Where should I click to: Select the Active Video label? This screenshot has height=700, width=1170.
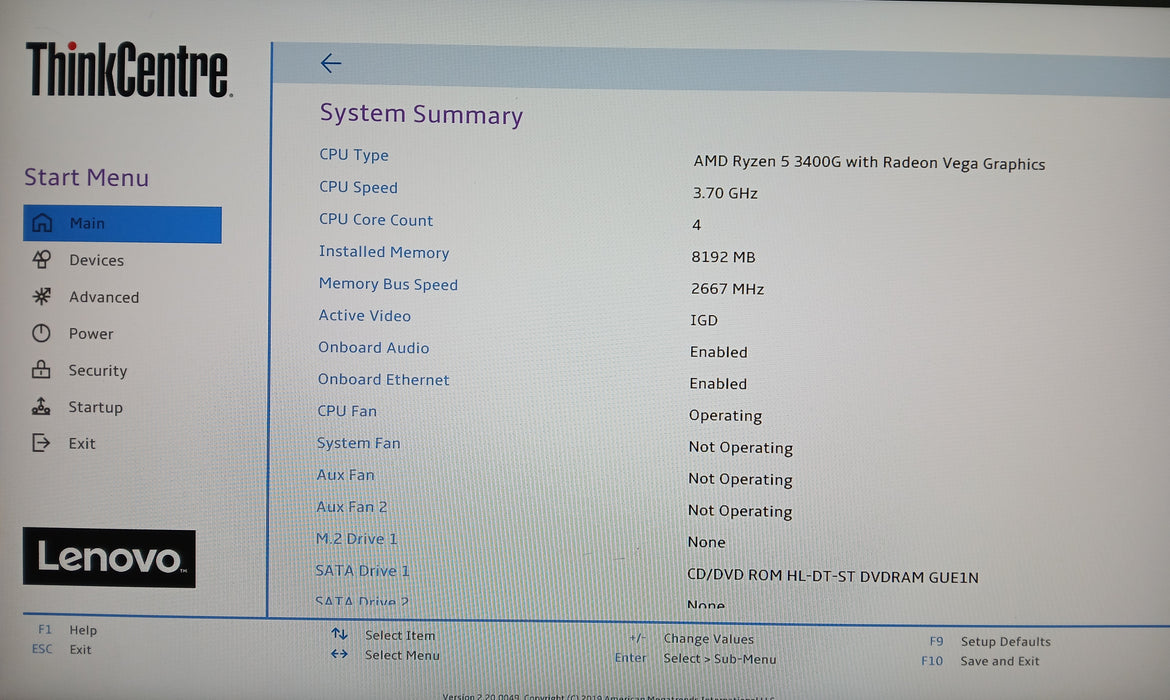click(364, 315)
